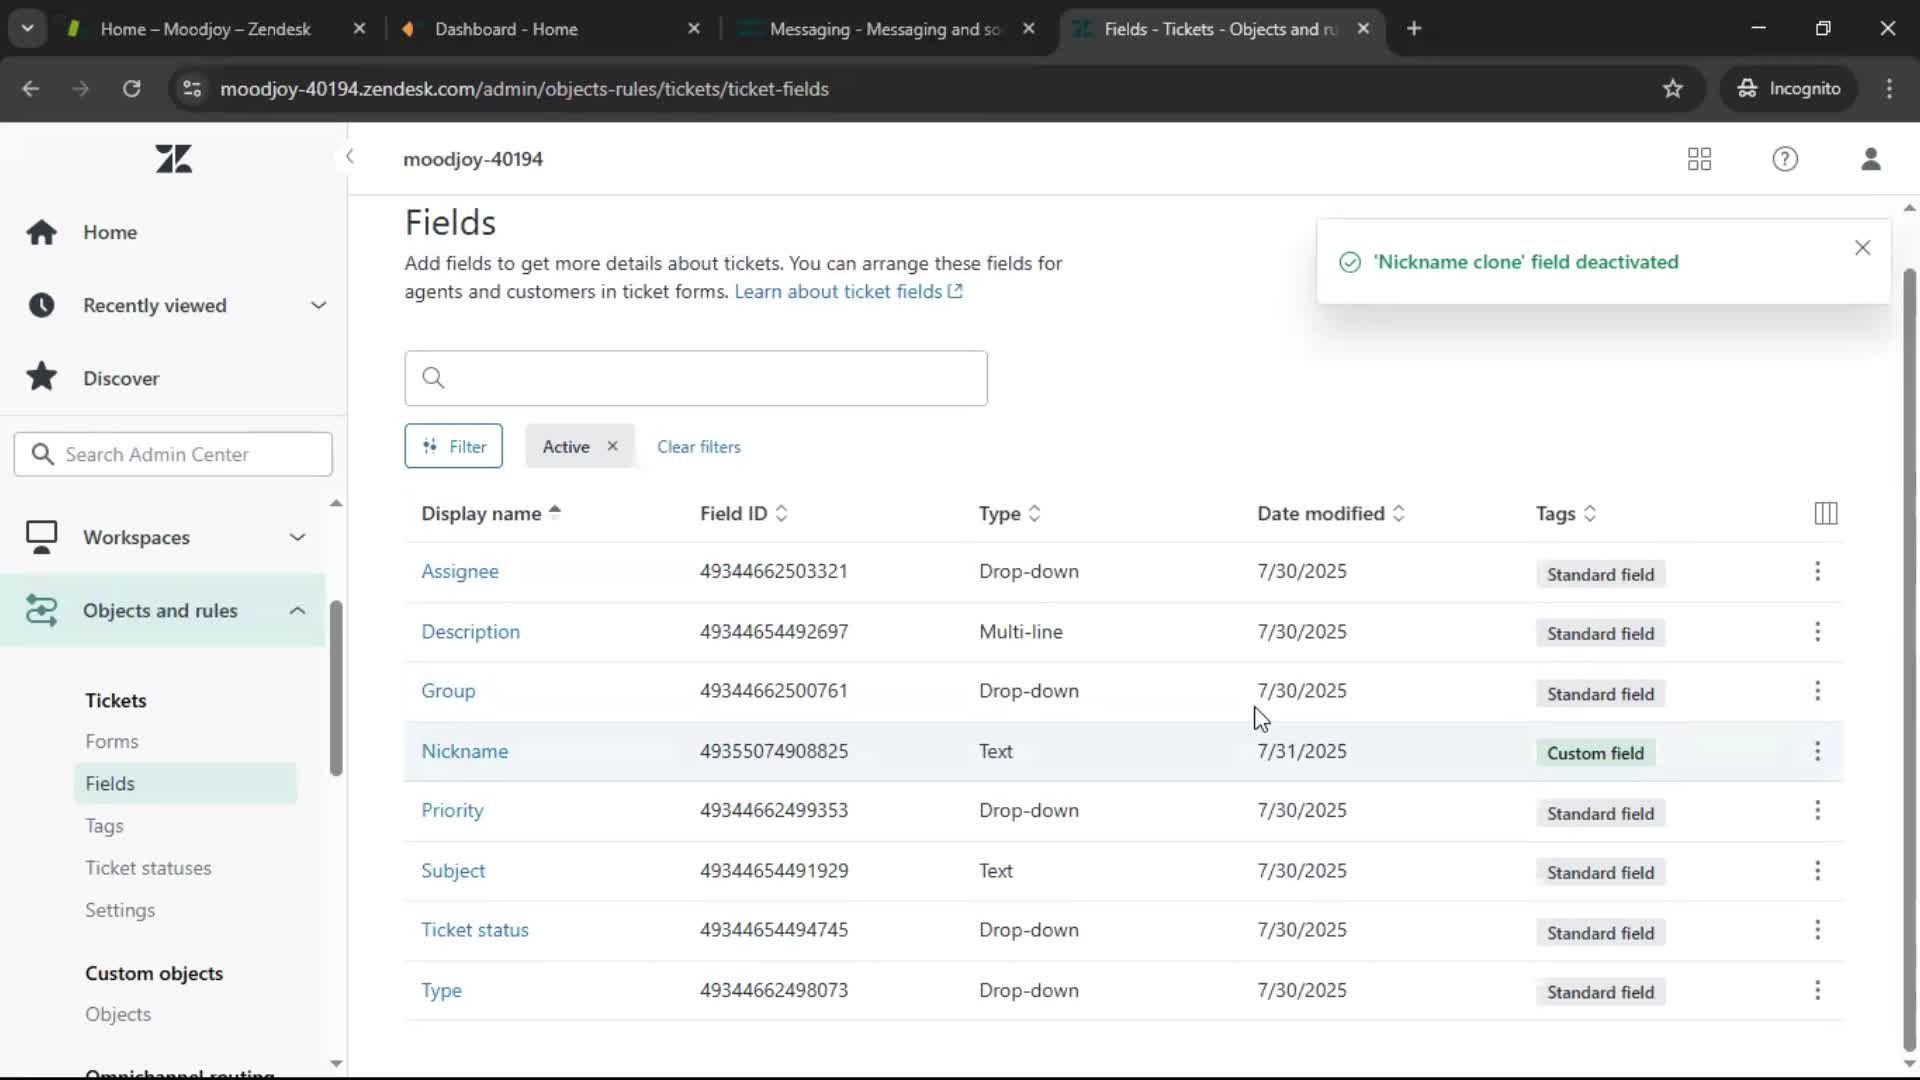
Task: Open the Priority field link
Action: (x=452, y=810)
